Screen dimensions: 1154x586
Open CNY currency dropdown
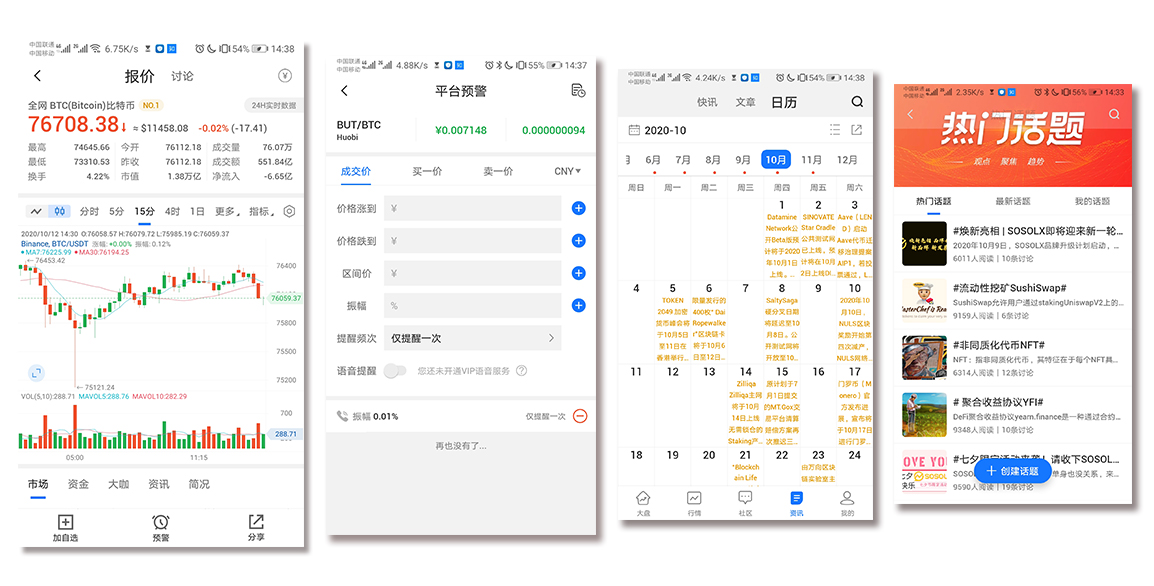[567, 171]
